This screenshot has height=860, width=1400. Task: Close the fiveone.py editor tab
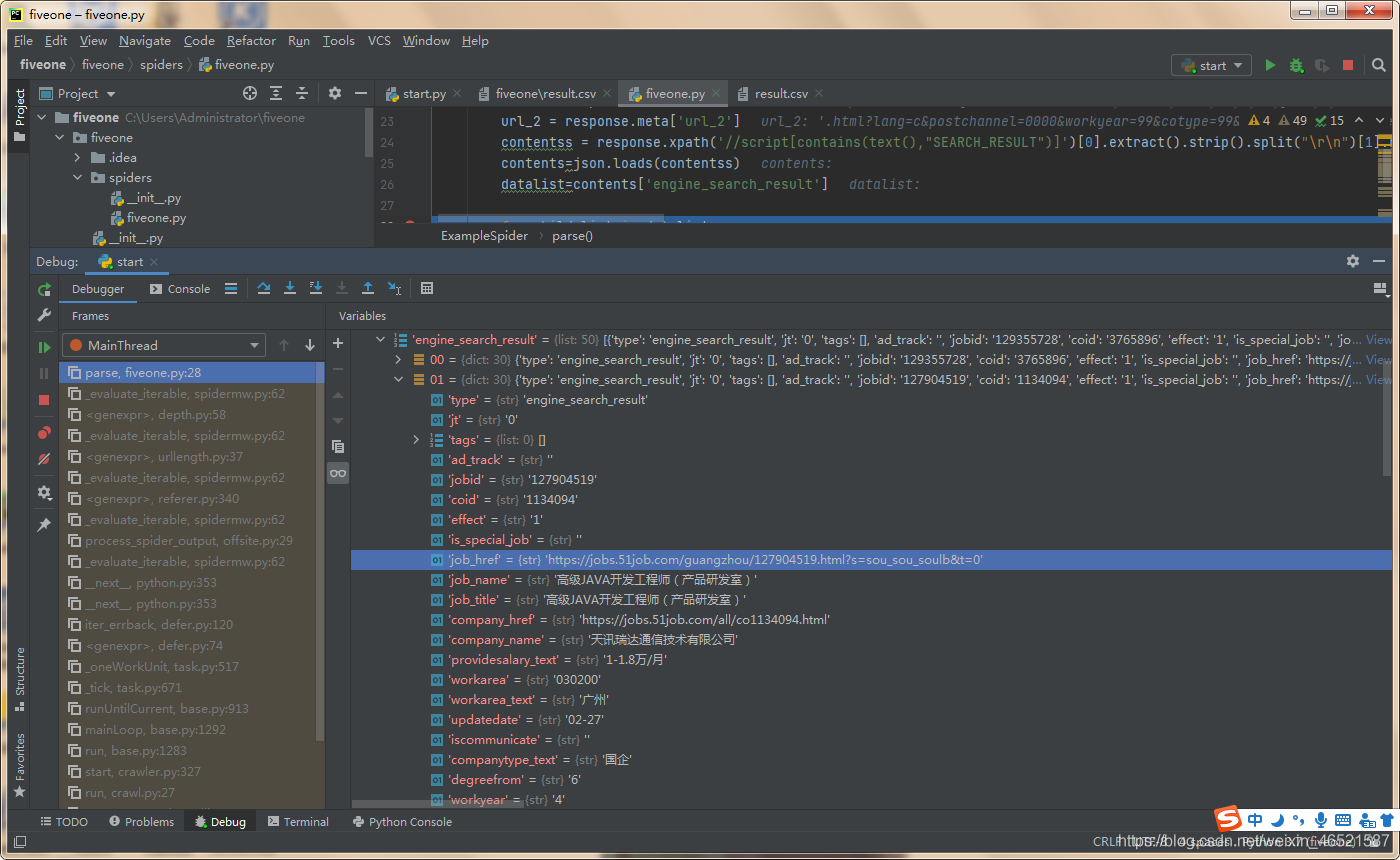(716, 93)
